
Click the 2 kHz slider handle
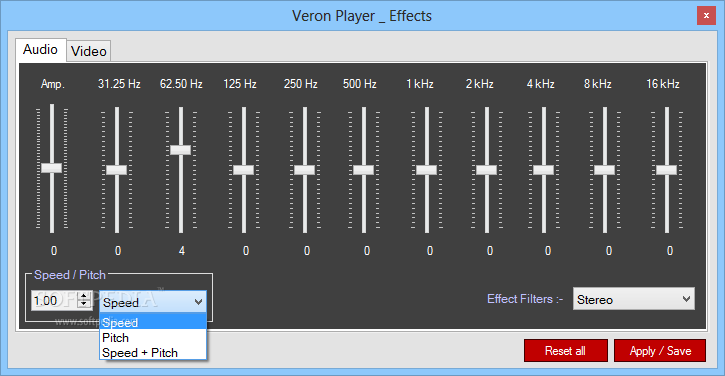(486, 170)
